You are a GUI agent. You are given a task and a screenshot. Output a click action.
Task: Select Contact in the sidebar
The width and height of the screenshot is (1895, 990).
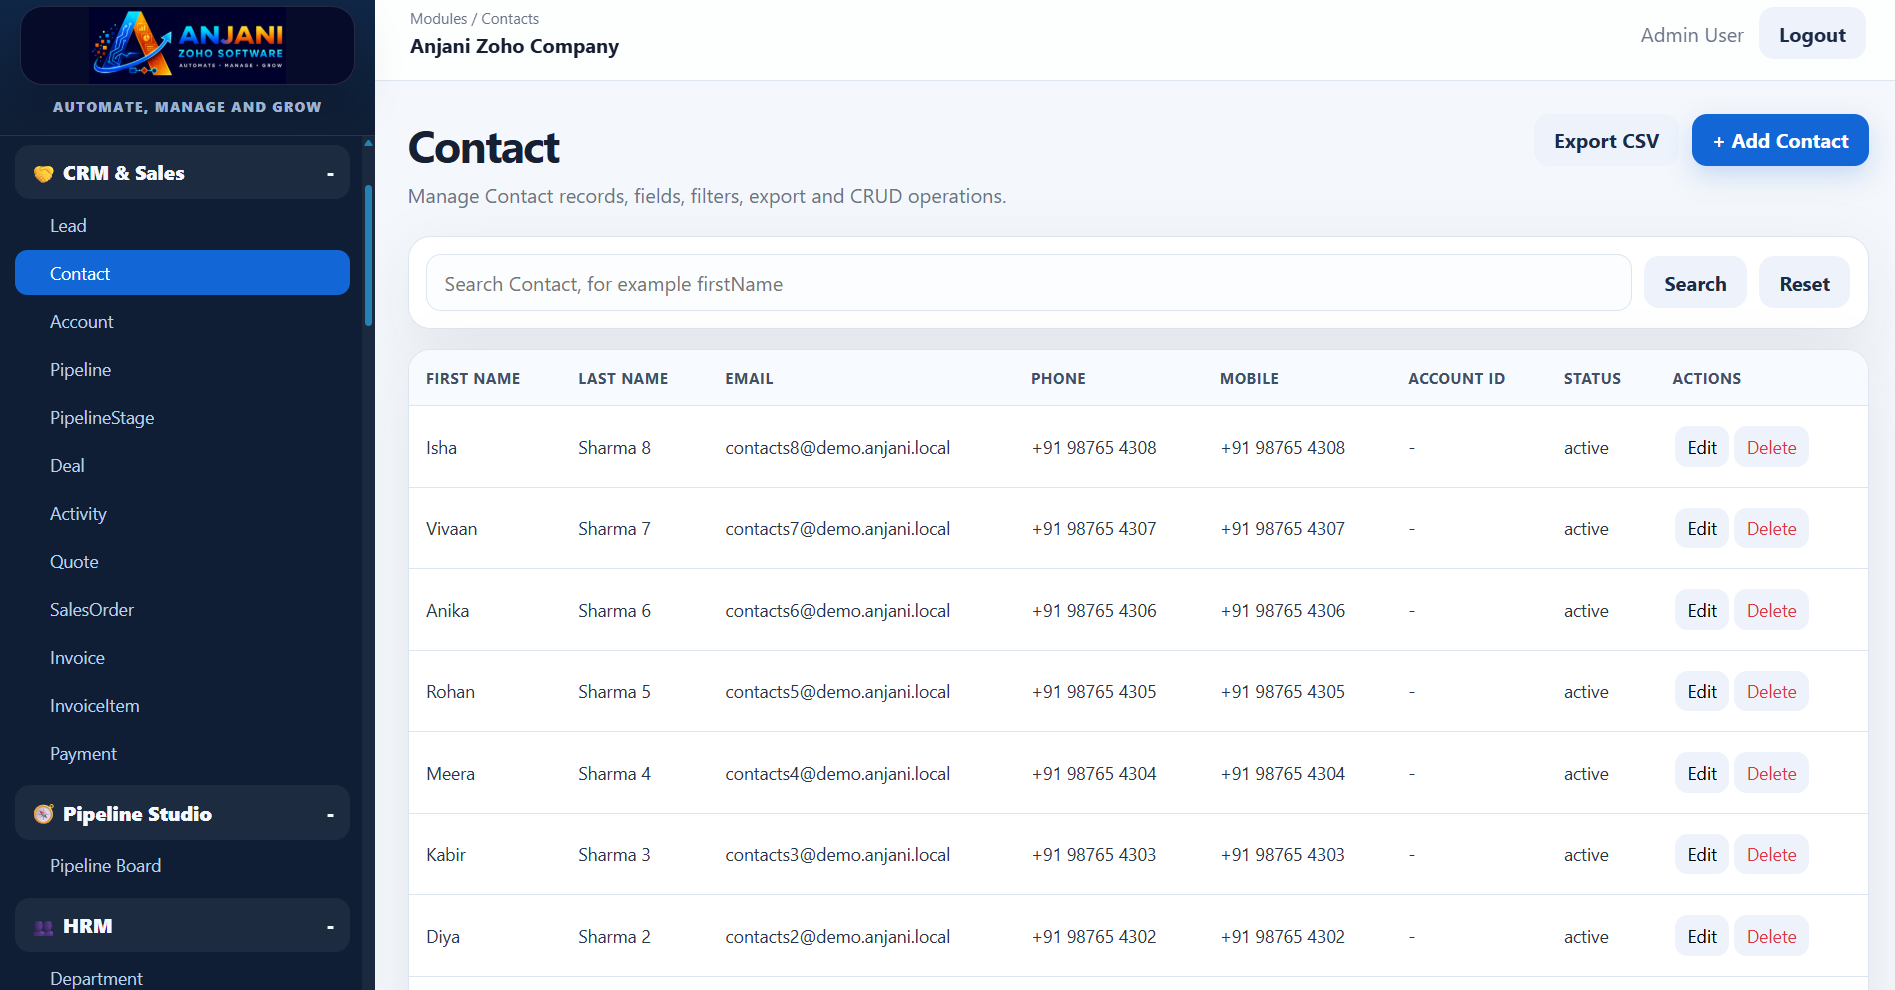coord(182,273)
